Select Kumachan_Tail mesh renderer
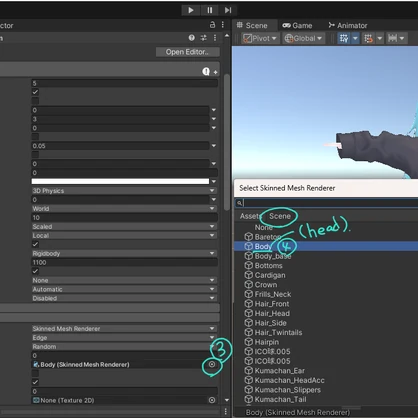The height and width of the screenshot is (418, 418). 326,399
